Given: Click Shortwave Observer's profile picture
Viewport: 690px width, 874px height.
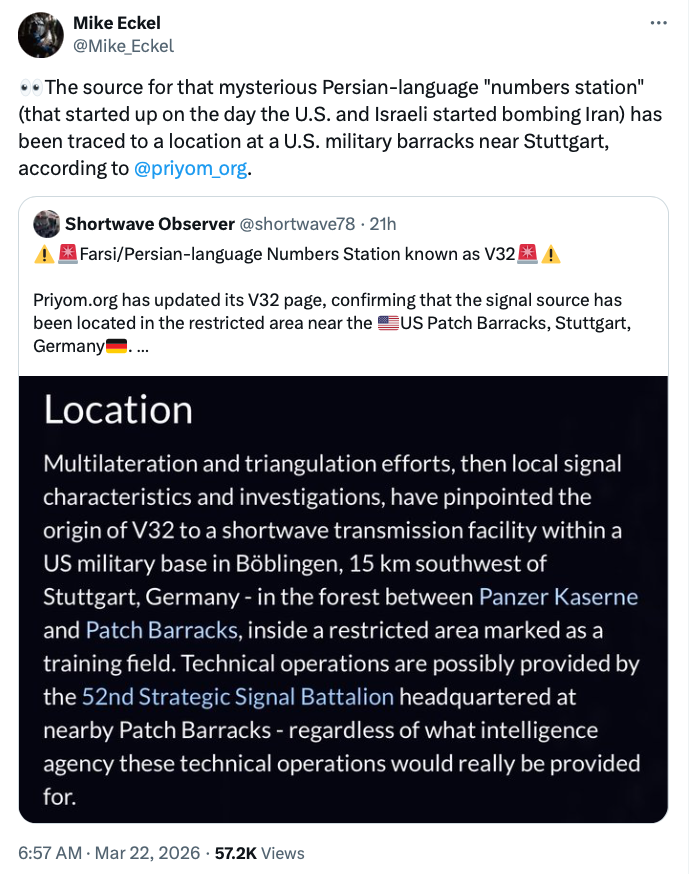Looking at the screenshot, I should point(46,223).
